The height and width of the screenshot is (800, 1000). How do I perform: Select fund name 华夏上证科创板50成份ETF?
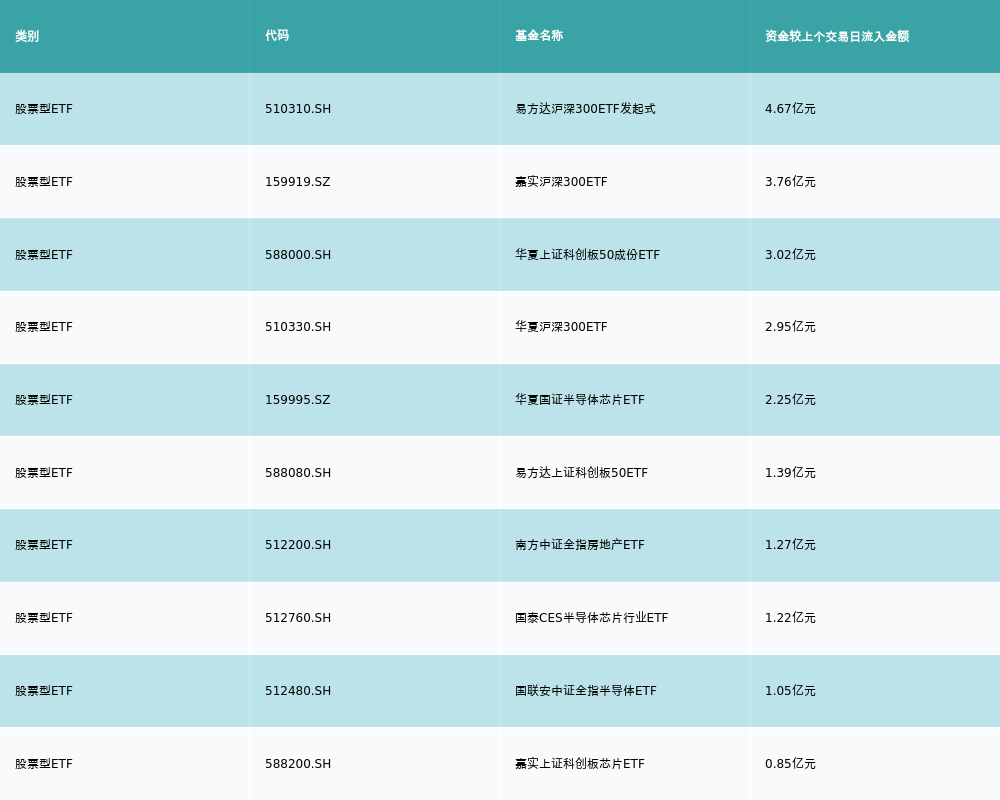coord(587,255)
